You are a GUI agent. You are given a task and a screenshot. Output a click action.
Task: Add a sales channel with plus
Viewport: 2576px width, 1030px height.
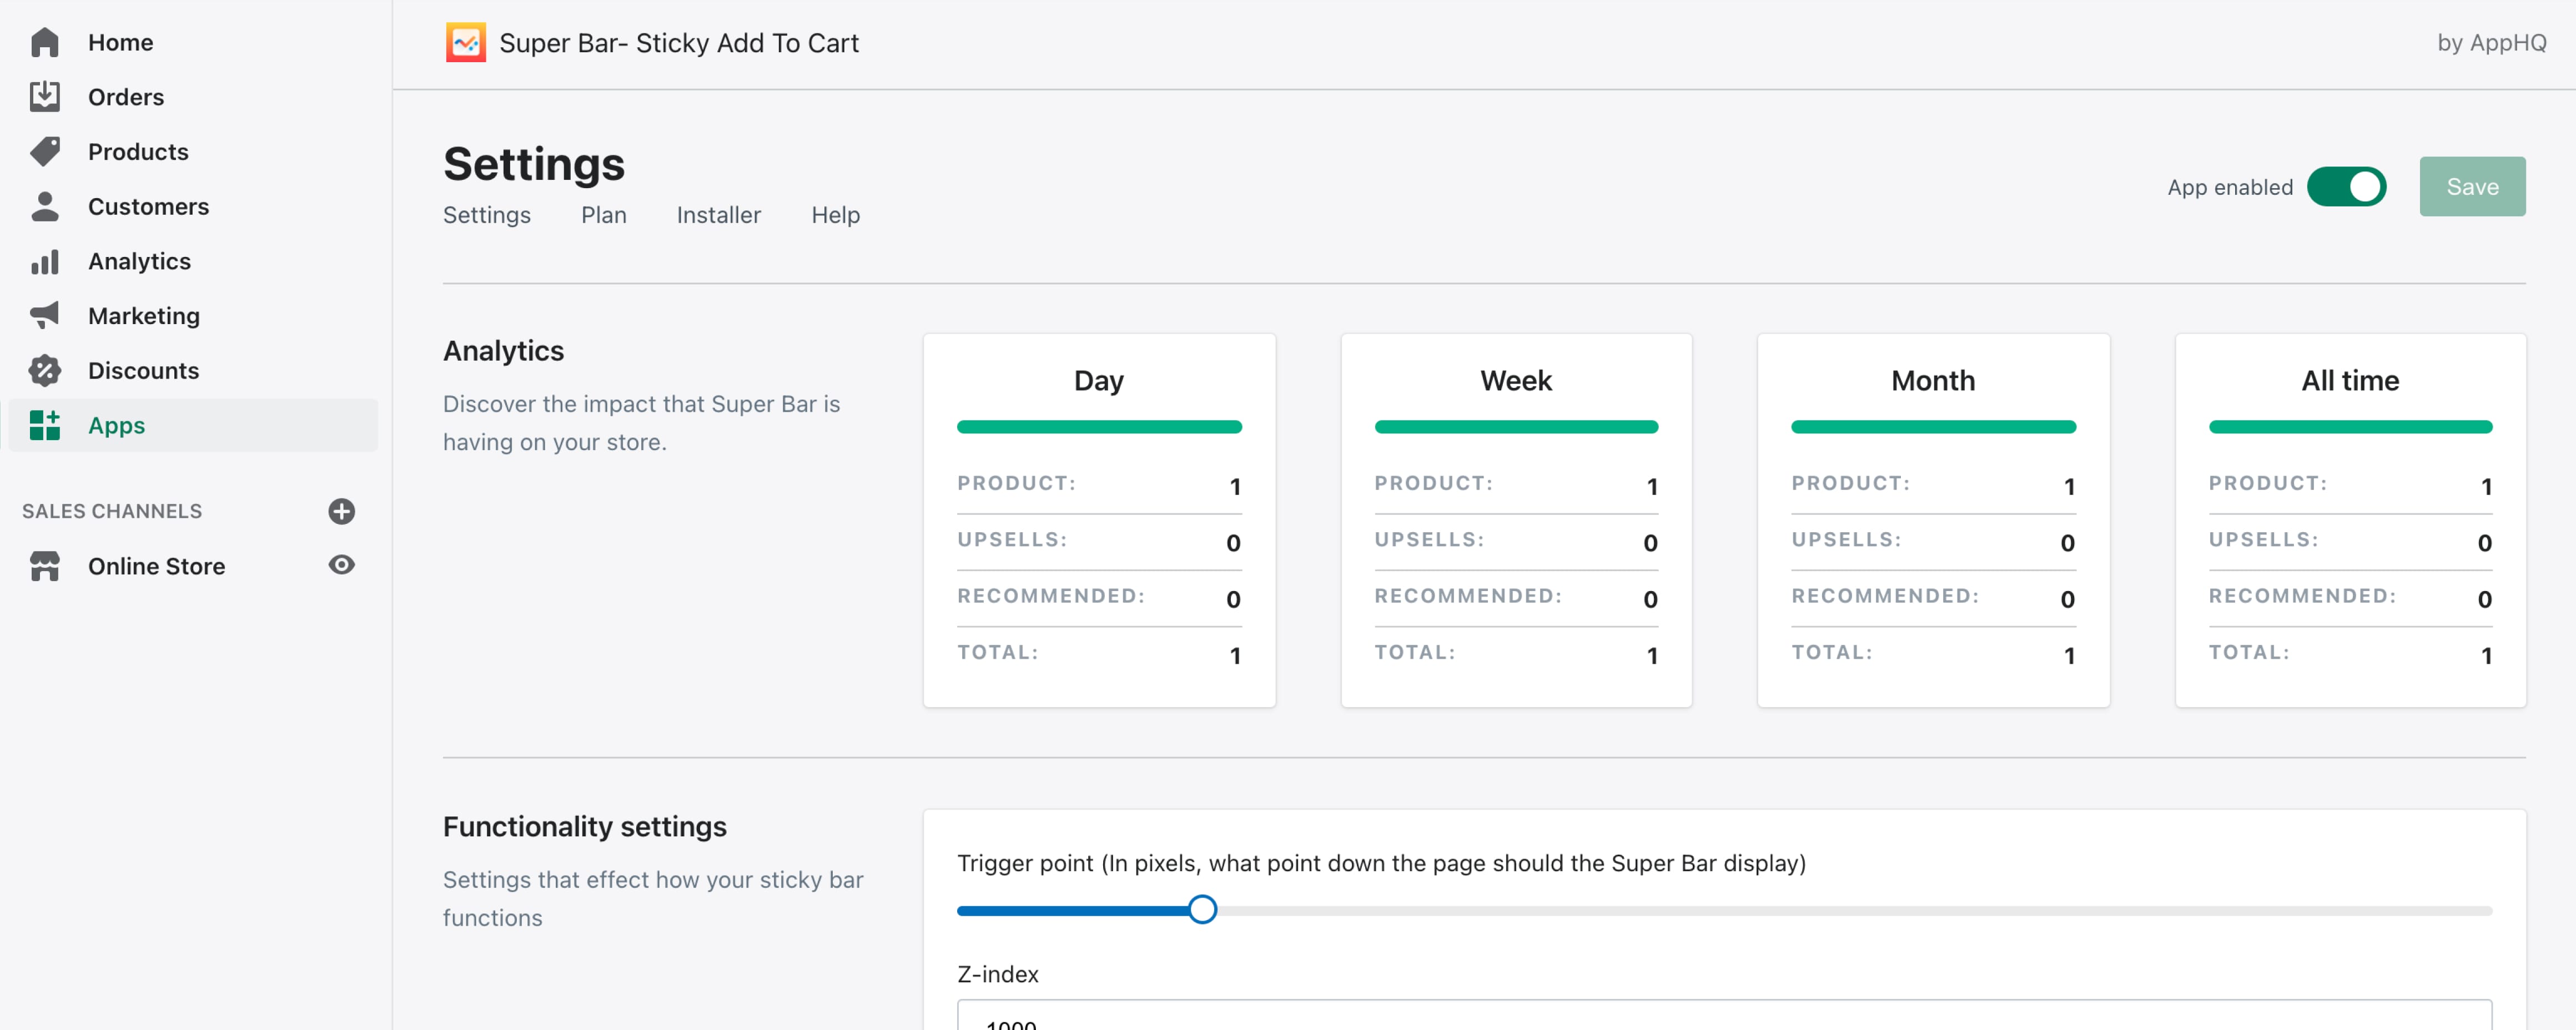pyautogui.click(x=341, y=511)
